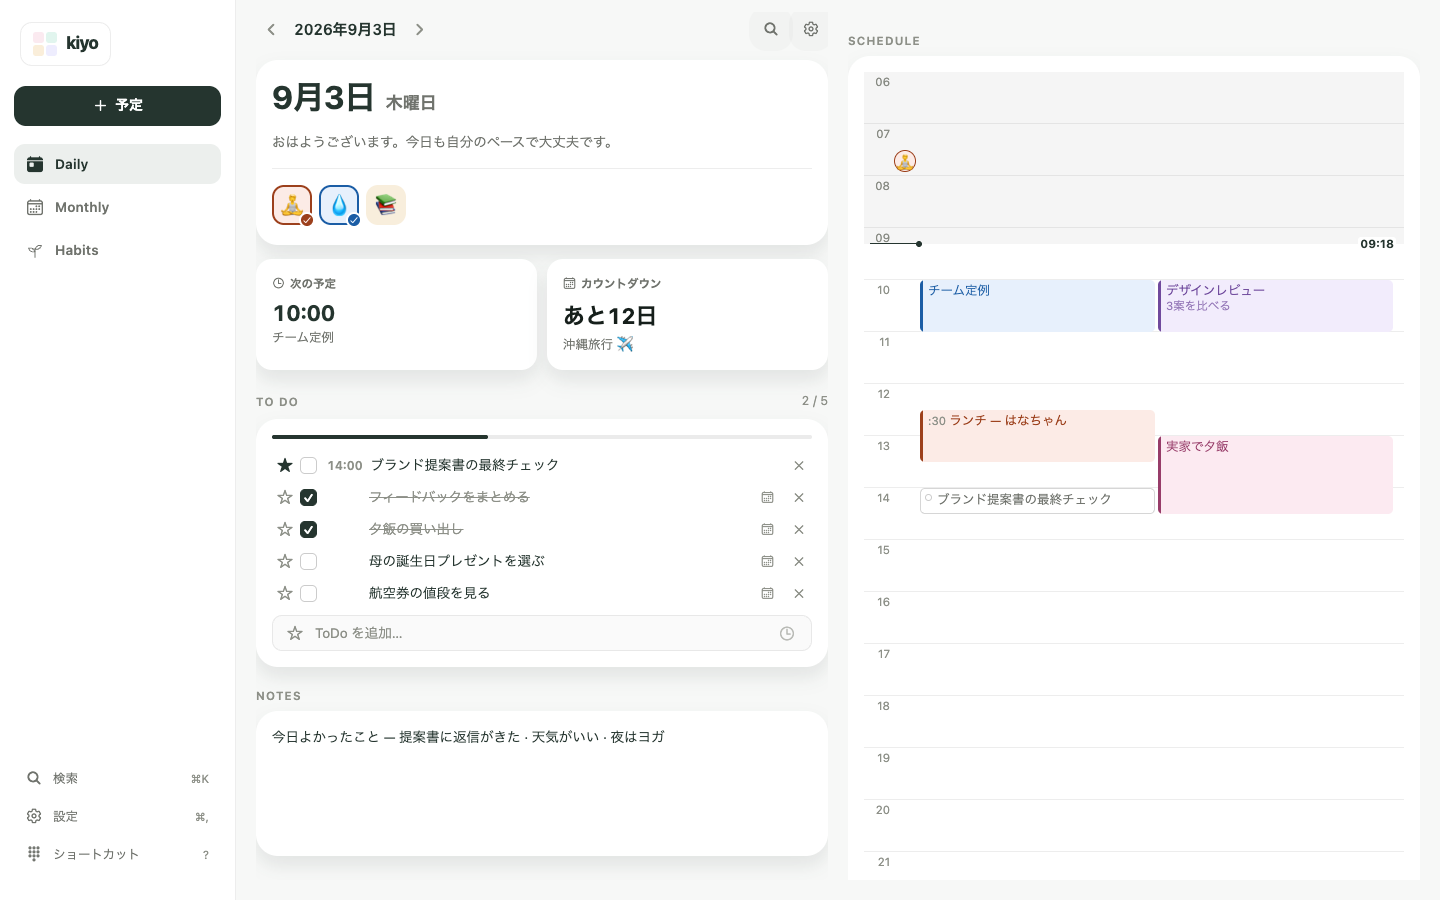Screen dimensions: 1440x900
Task: Open 検索 in the sidebar
Action: point(117,778)
